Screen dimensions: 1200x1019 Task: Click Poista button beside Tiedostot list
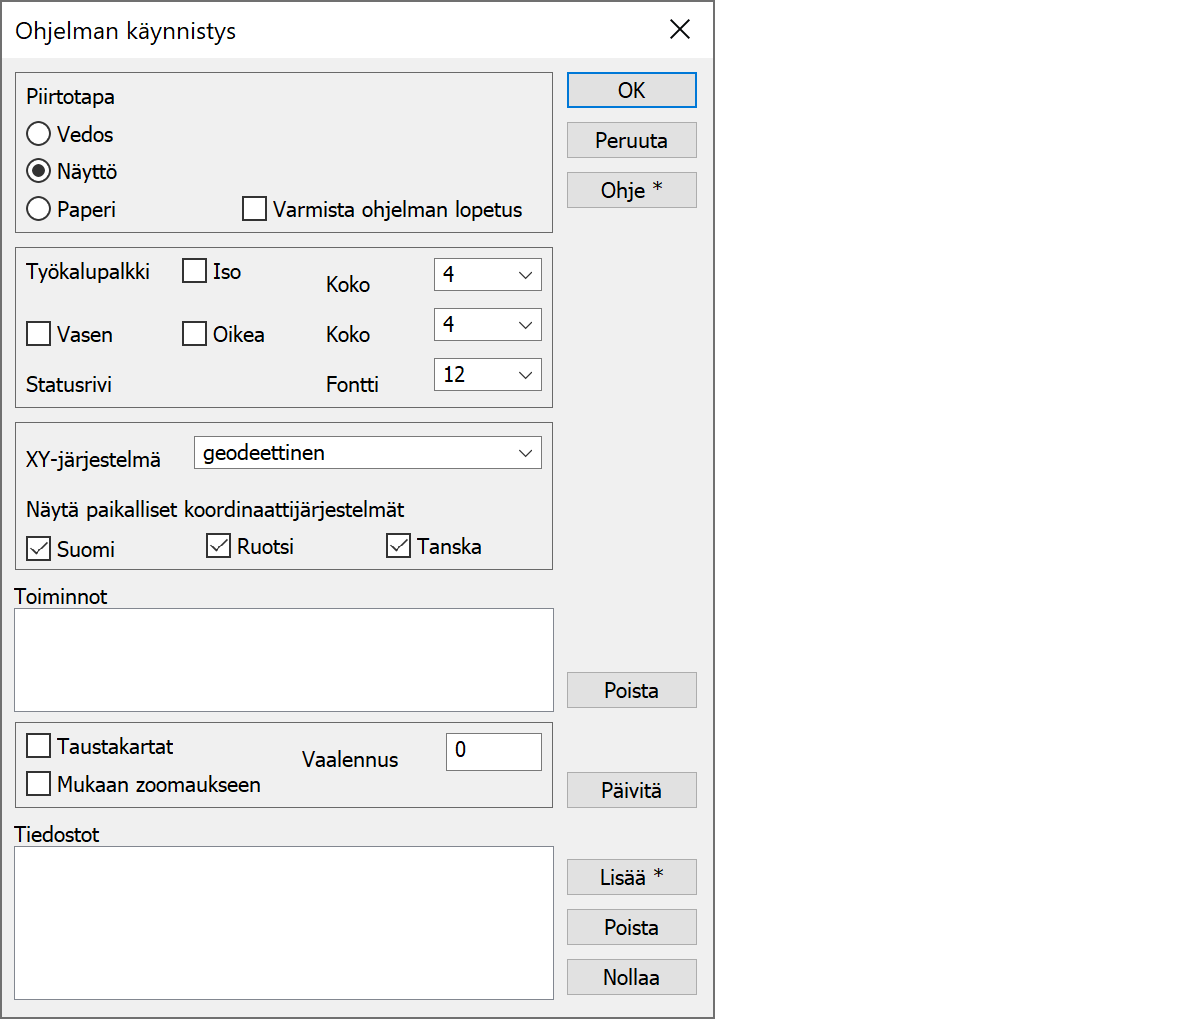tap(632, 927)
